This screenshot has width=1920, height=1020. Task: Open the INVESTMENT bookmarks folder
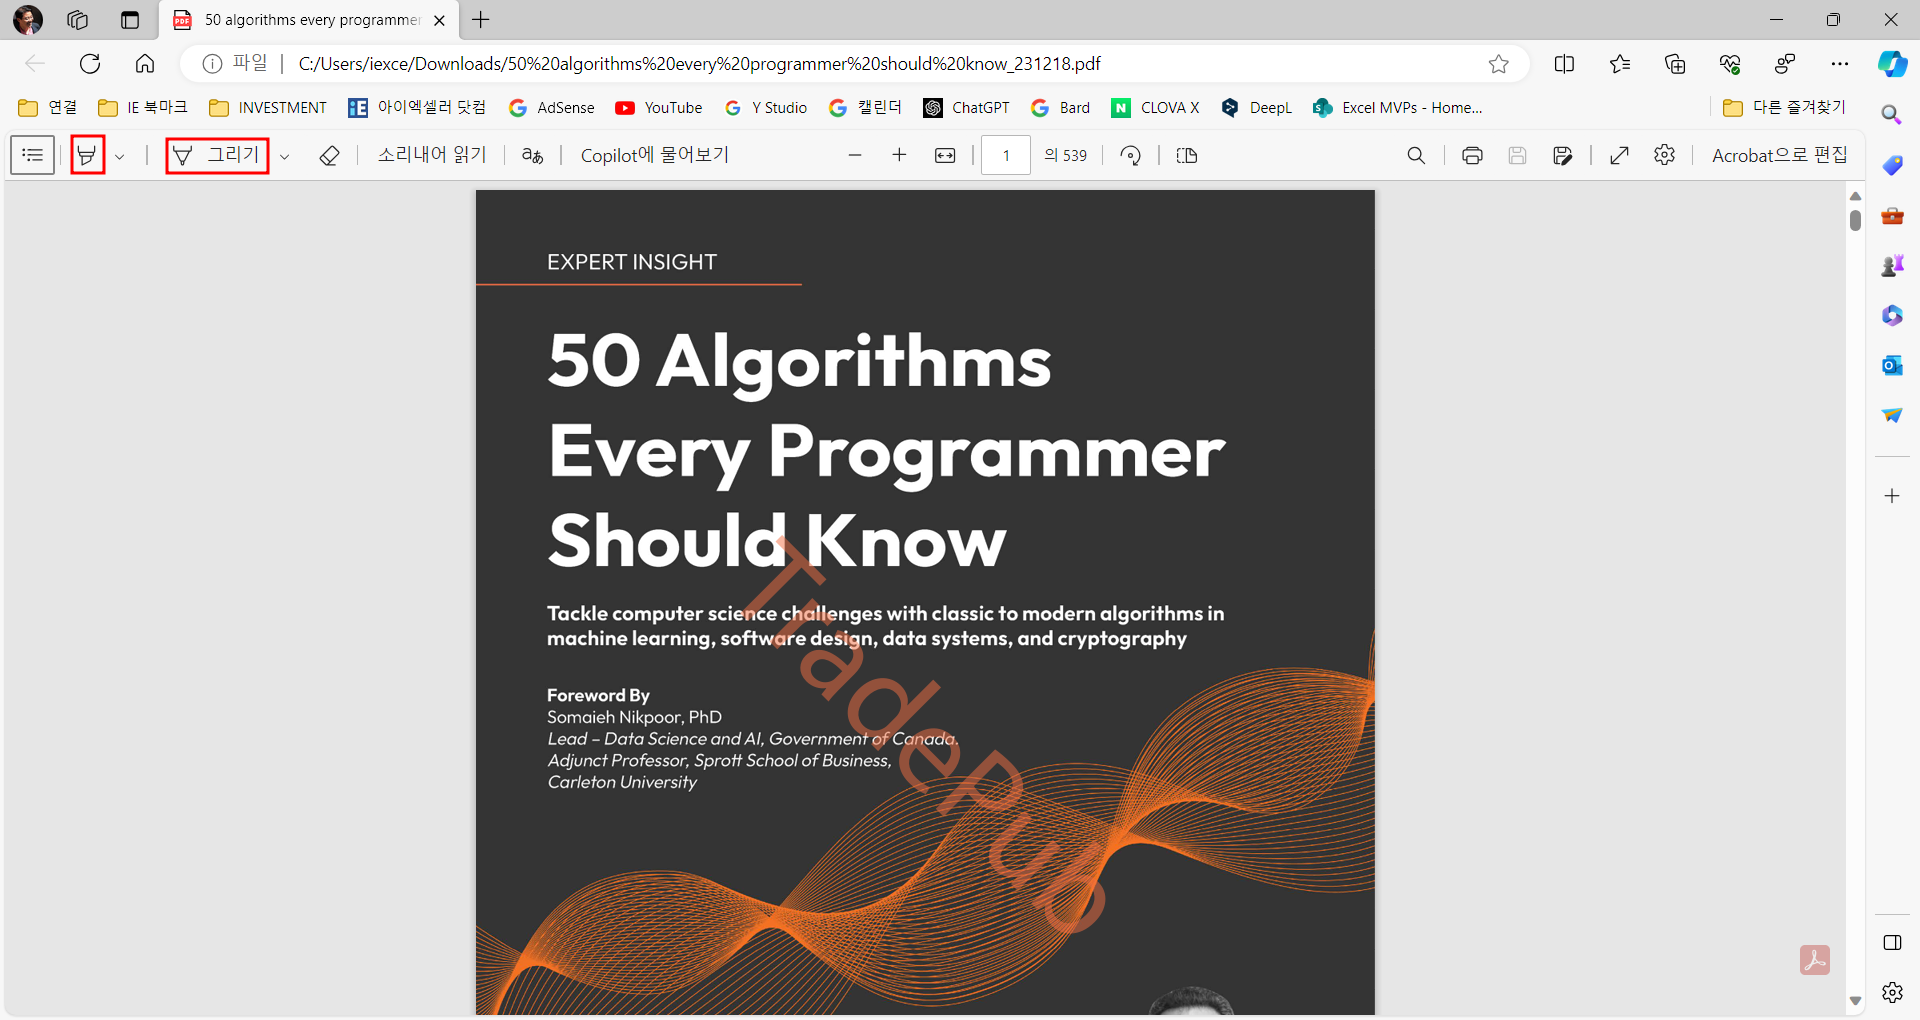pos(268,108)
